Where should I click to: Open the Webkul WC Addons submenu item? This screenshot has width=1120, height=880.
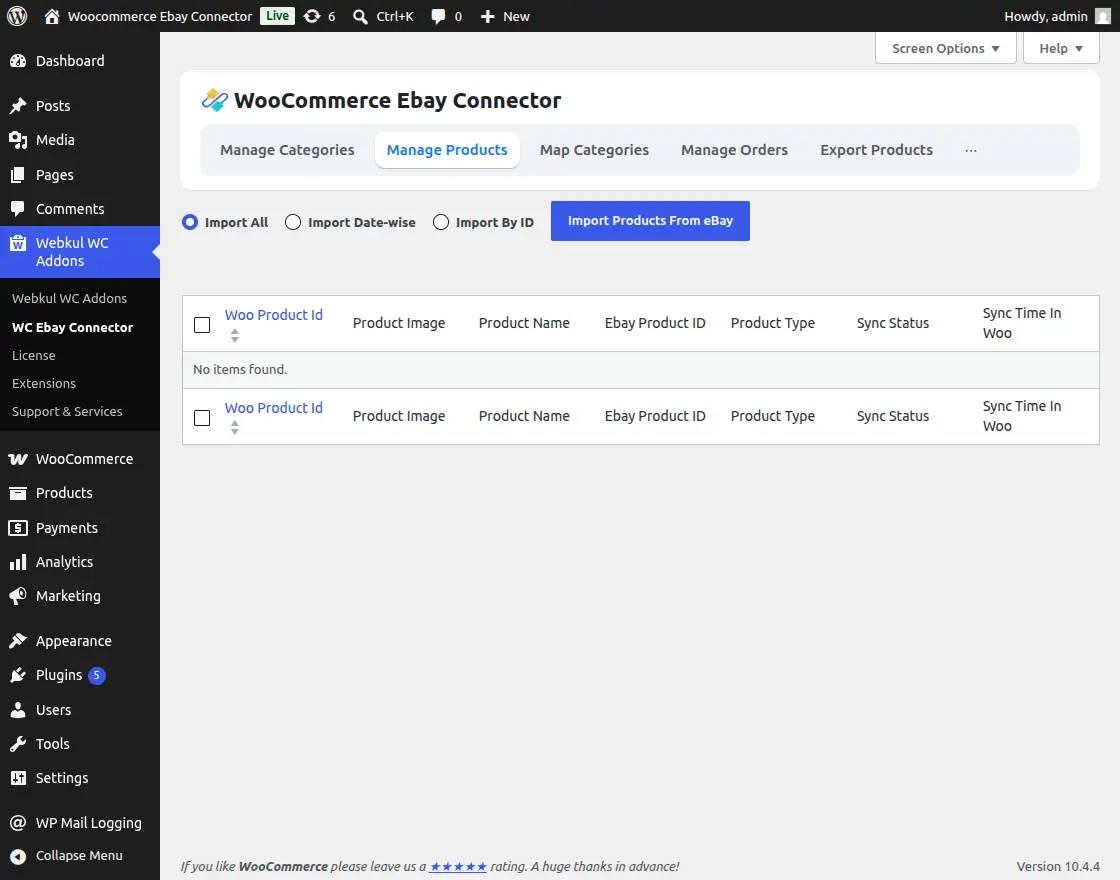[x=69, y=298]
